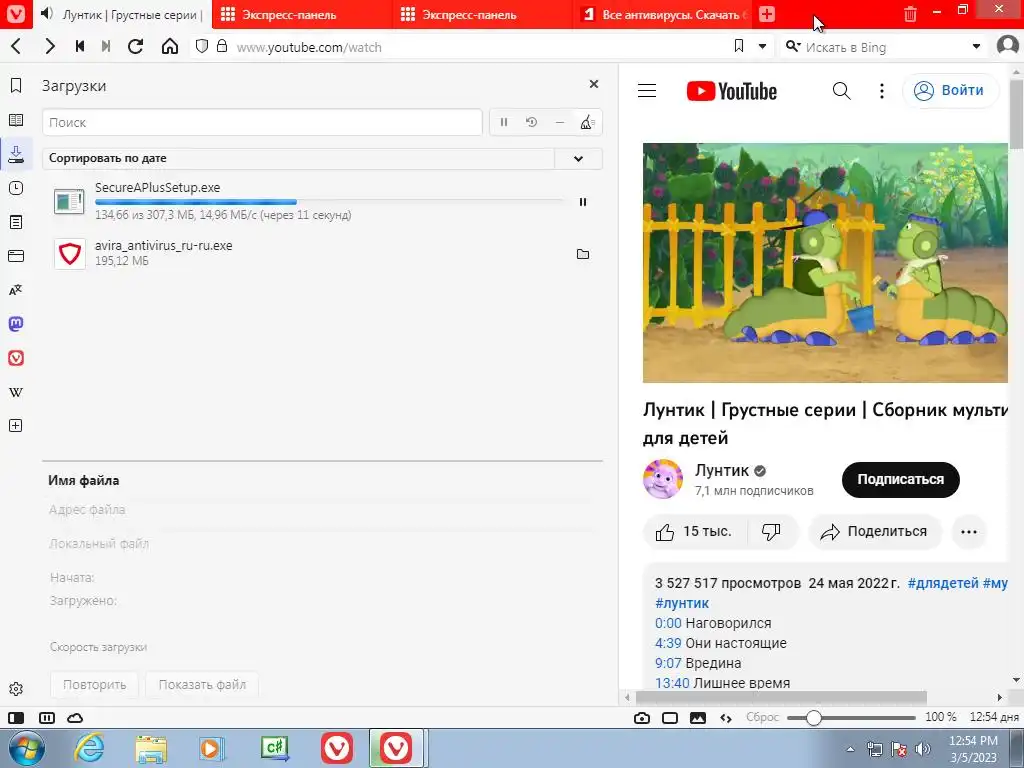The image size is (1024, 768).
Task: Like the video (15 тыс.)
Action: [x=694, y=532]
